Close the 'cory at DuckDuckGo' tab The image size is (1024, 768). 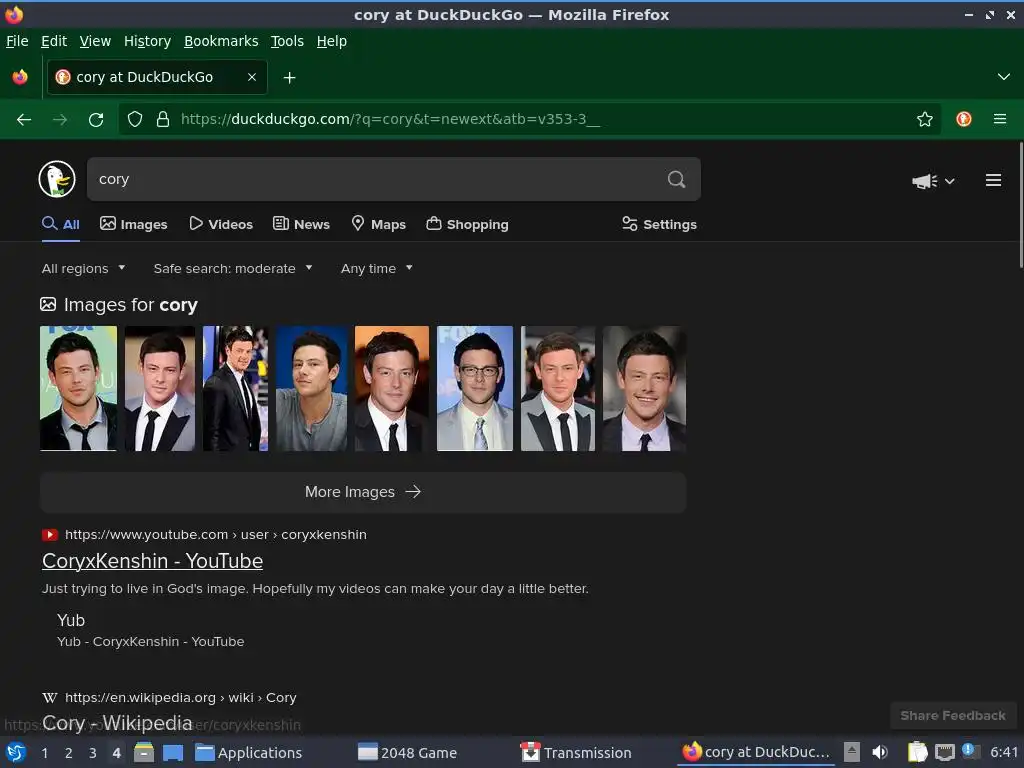pyautogui.click(x=251, y=77)
